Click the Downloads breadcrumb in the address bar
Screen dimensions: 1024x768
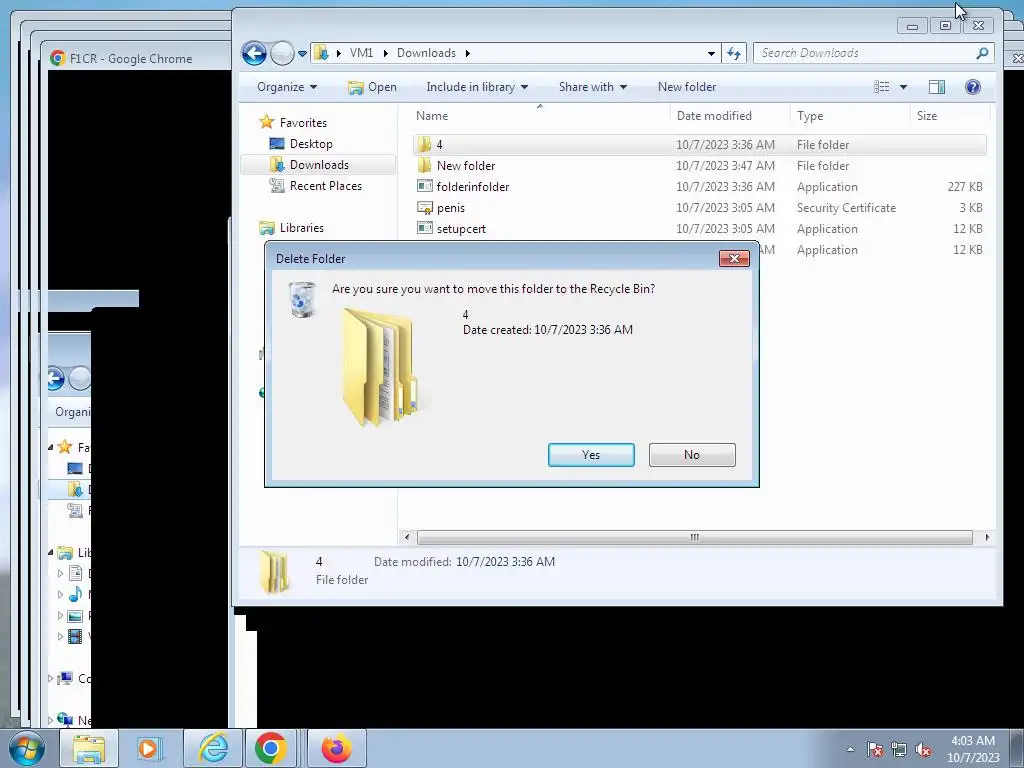426,54
